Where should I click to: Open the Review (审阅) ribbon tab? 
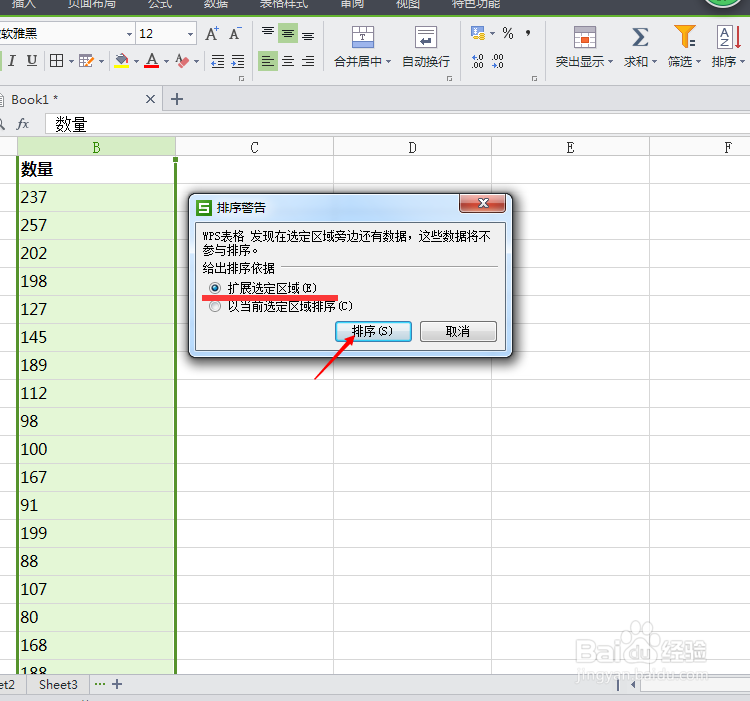[x=352, y=4]
